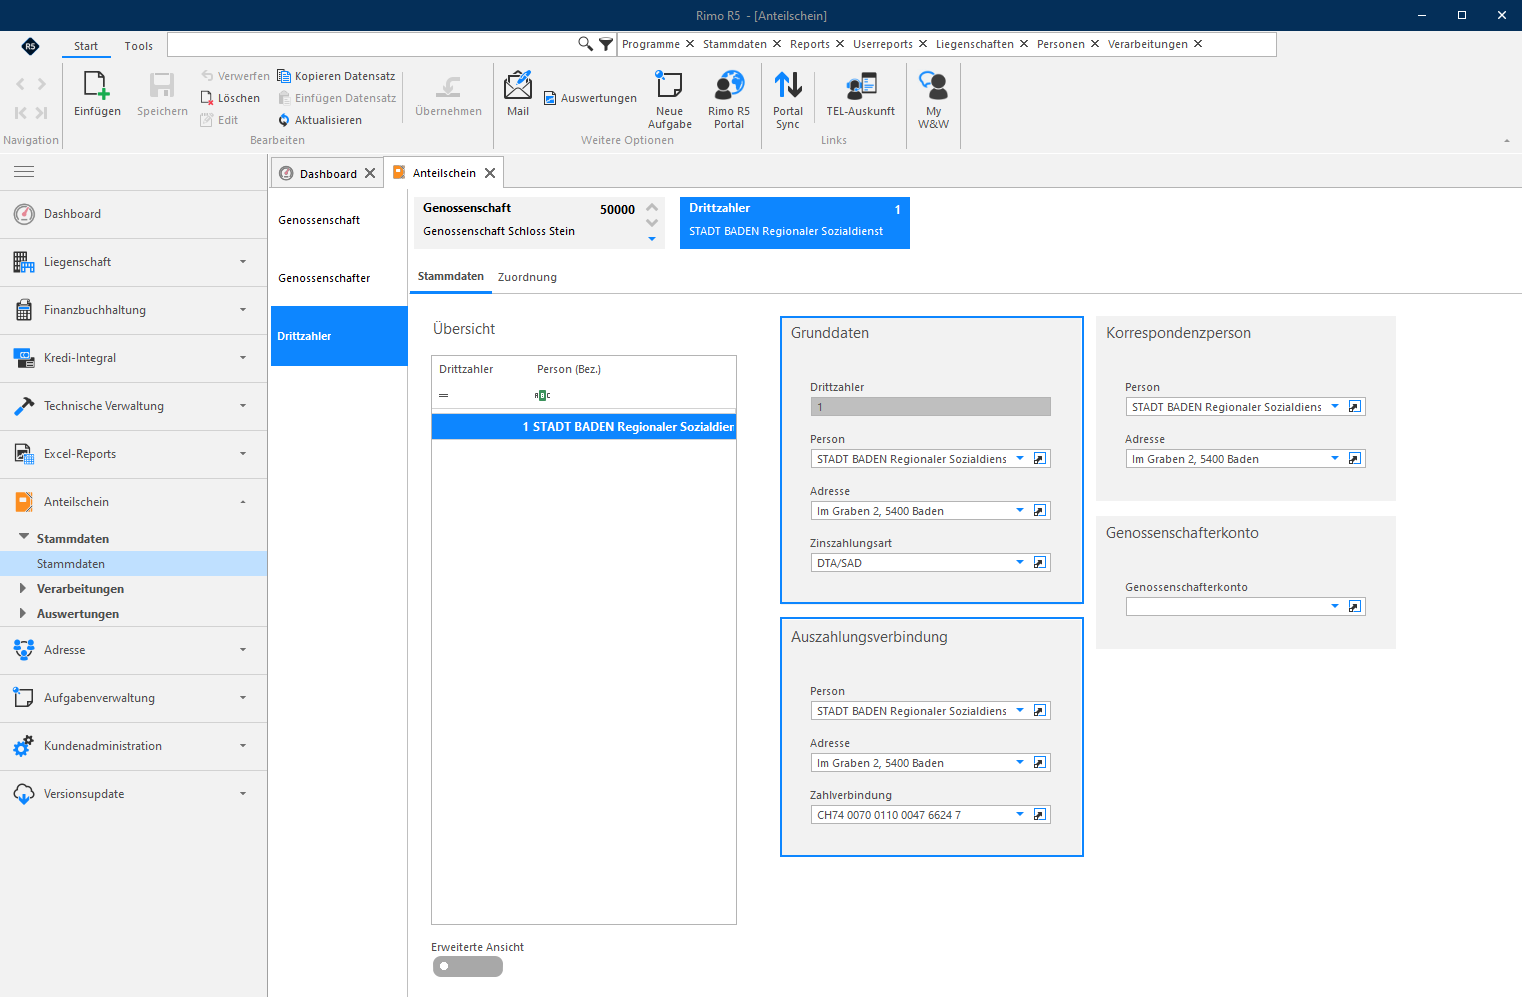Switch to the Zuordnung tab
The width and height of the screenshot is (1522, 997).
click(x=527, y=277)
